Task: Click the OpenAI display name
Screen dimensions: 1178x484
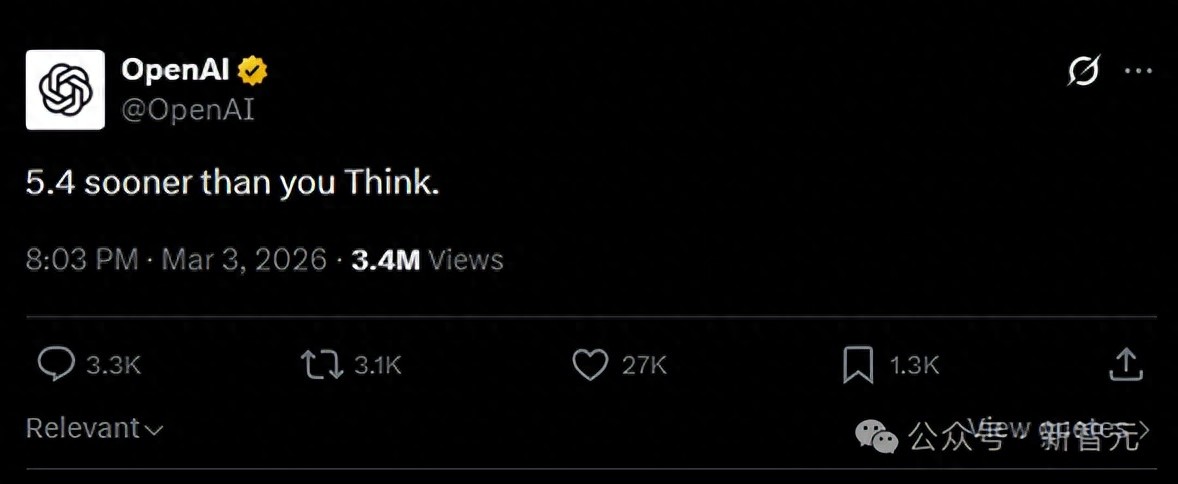Action: click(x=175, y=71)
